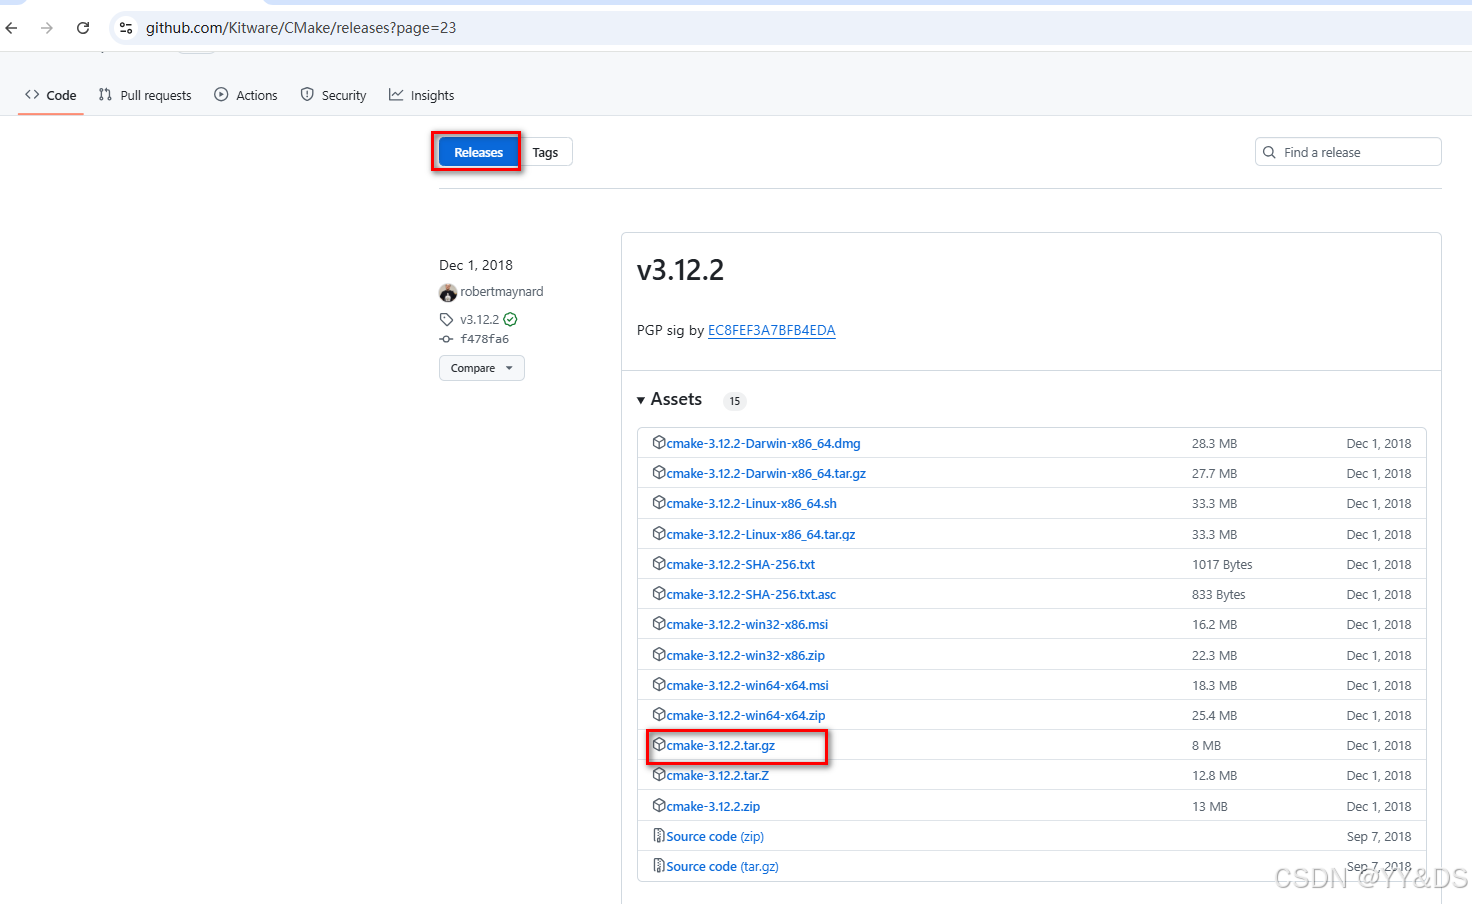This screenshot has width=1472, height=904.
Task: Open site info icon in address bar
Action: point(126,28)
